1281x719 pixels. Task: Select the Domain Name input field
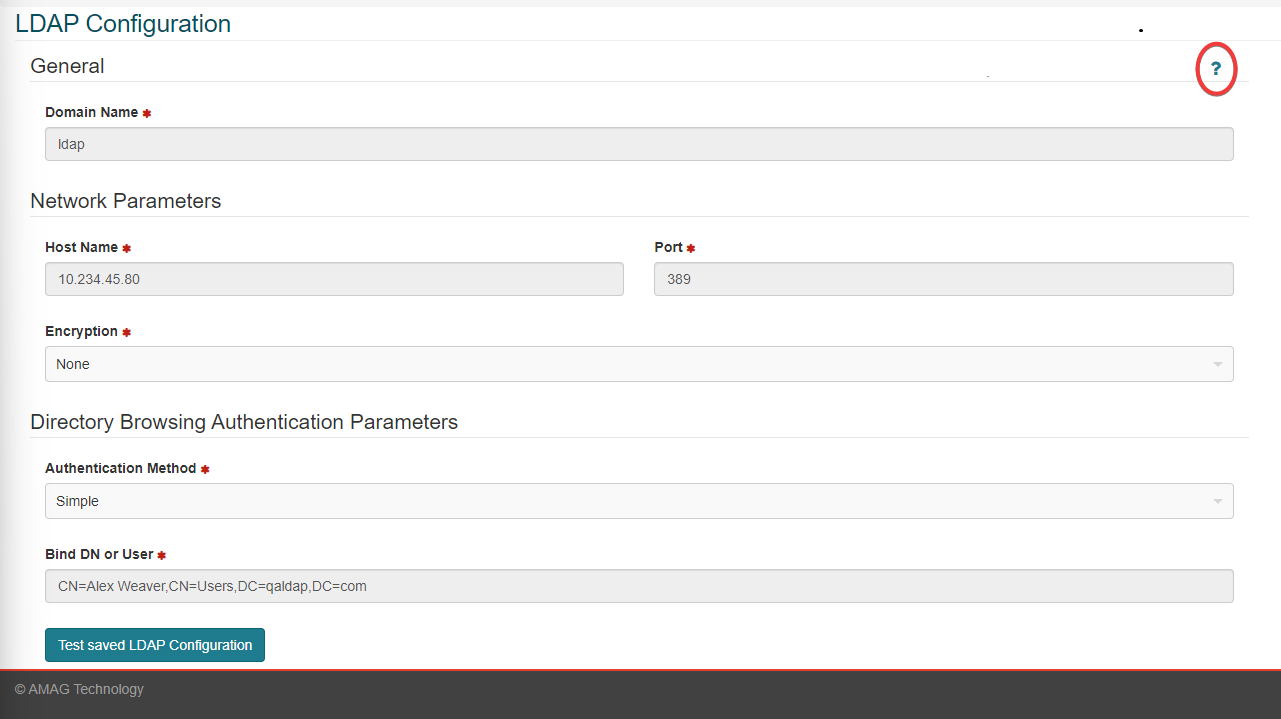coord(638,143)
